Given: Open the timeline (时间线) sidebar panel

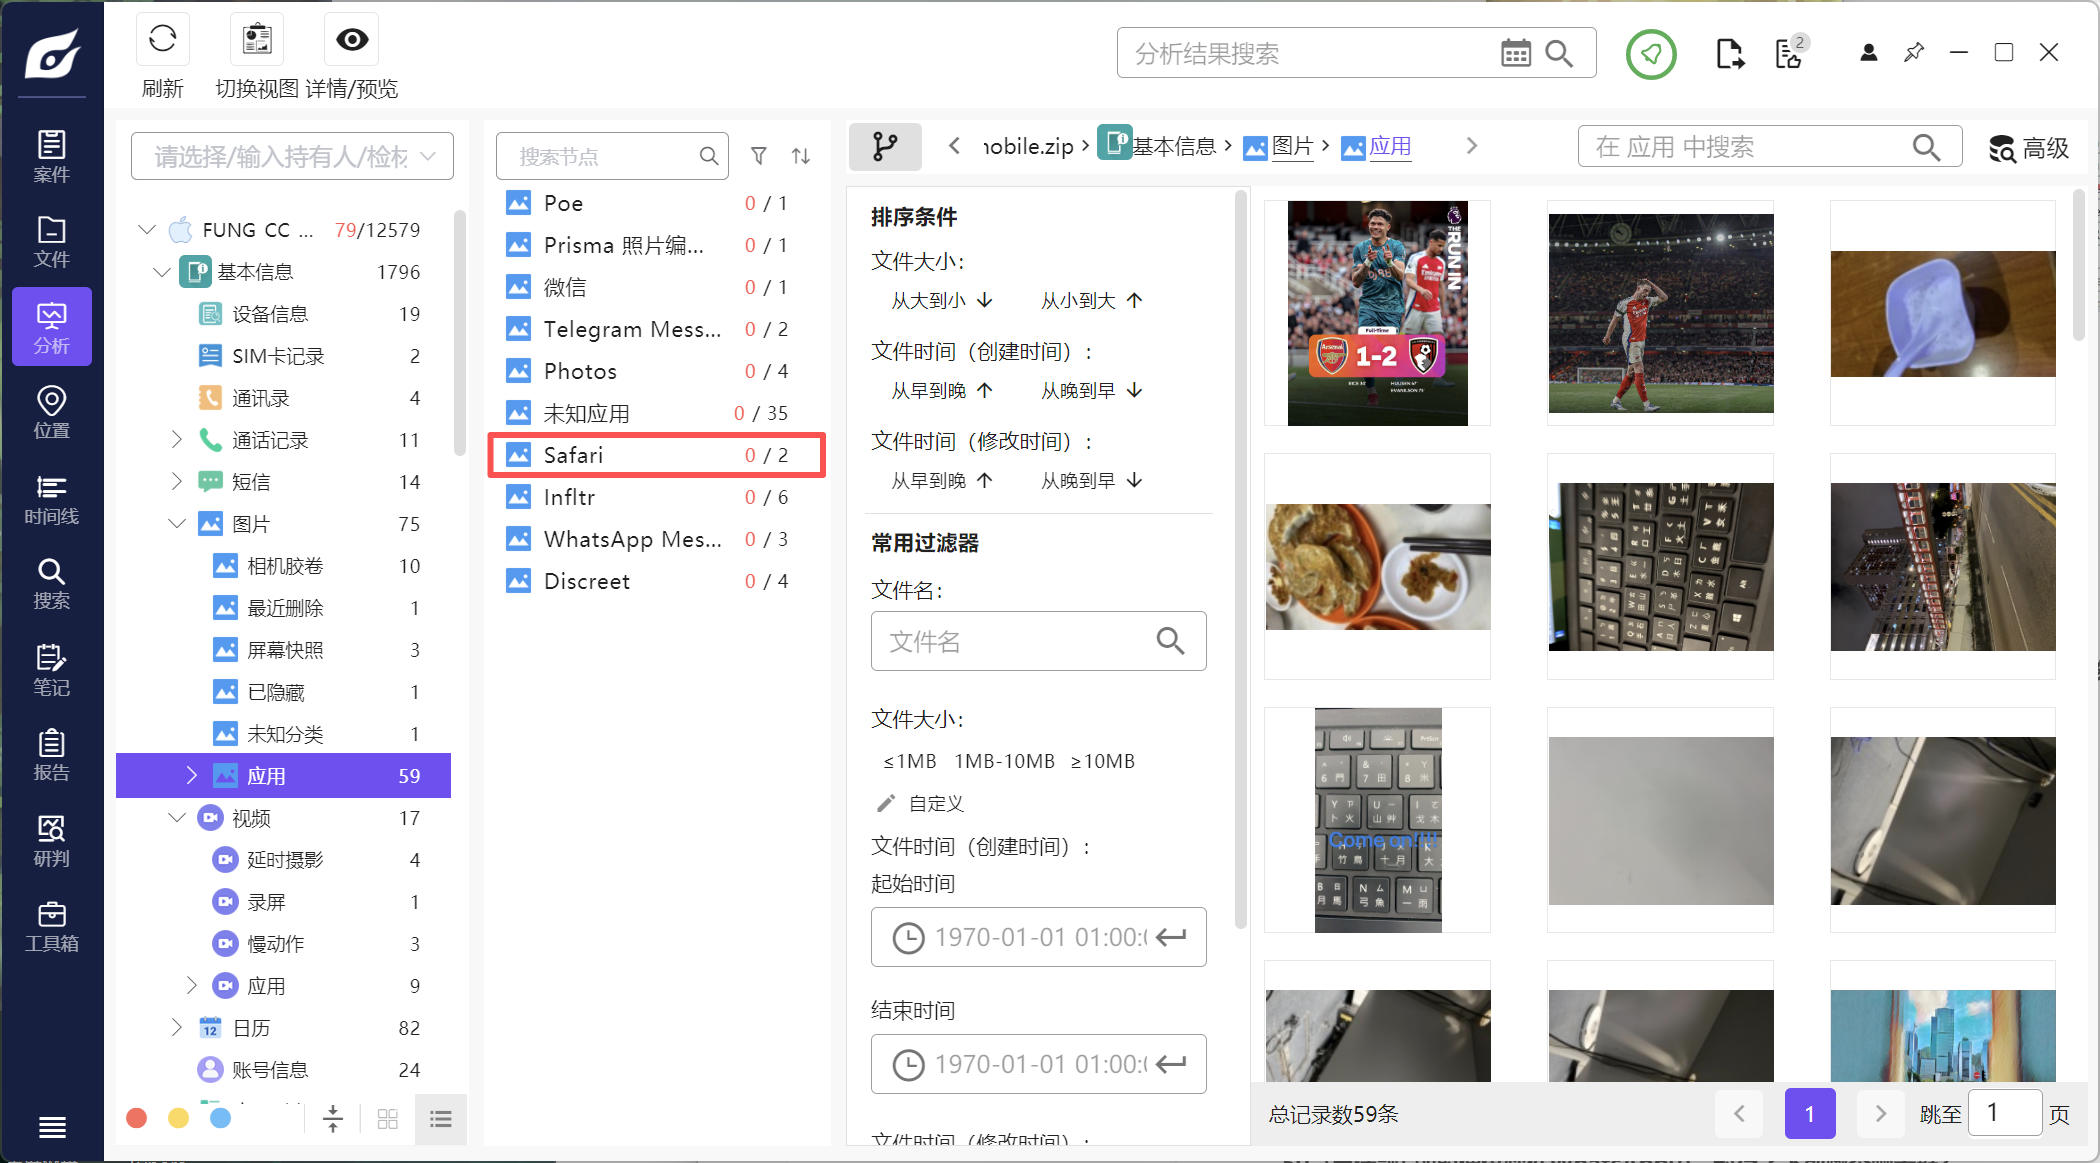Looking at the screenshot, I should coord(51,500).
